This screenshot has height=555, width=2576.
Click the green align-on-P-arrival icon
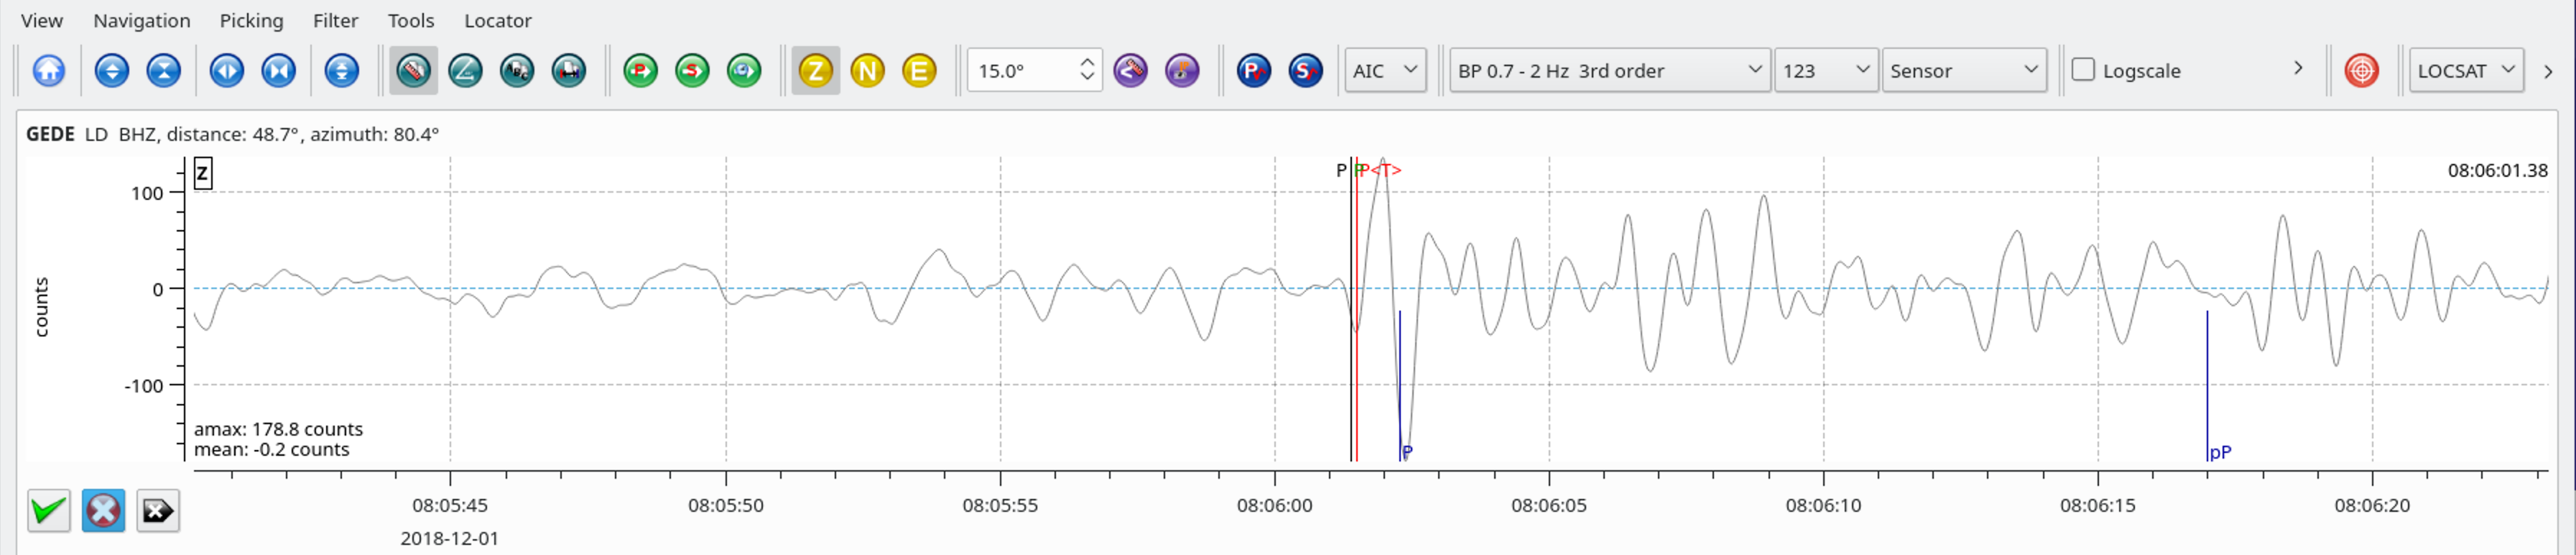[x=641, y=71]
